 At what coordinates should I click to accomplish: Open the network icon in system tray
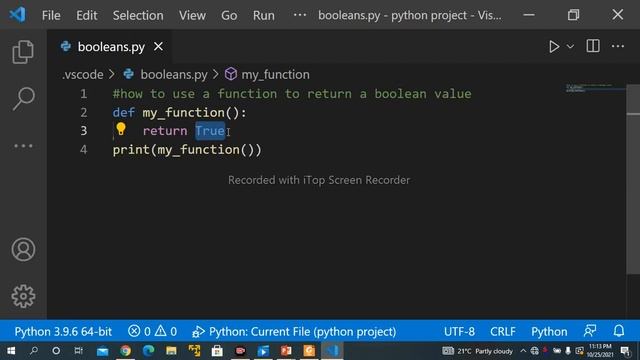point(534,351)
